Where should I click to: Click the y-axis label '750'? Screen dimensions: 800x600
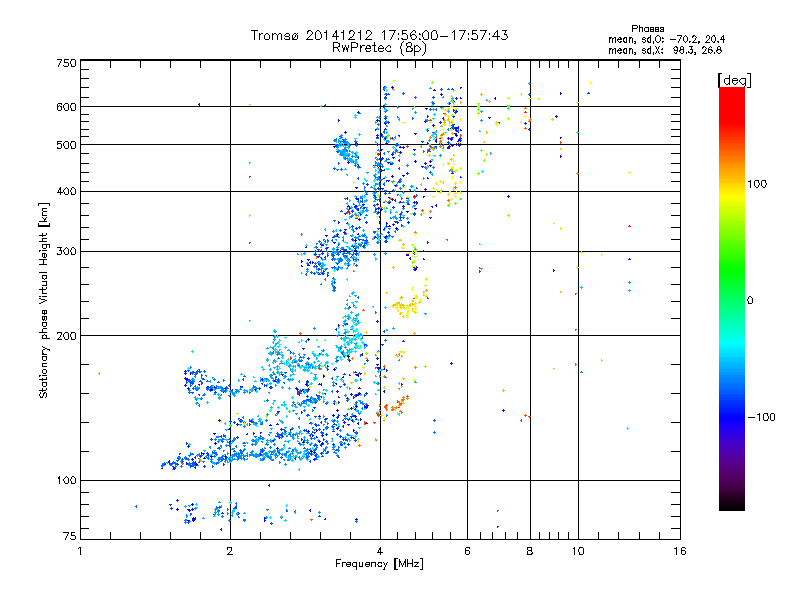click(66, 63)
